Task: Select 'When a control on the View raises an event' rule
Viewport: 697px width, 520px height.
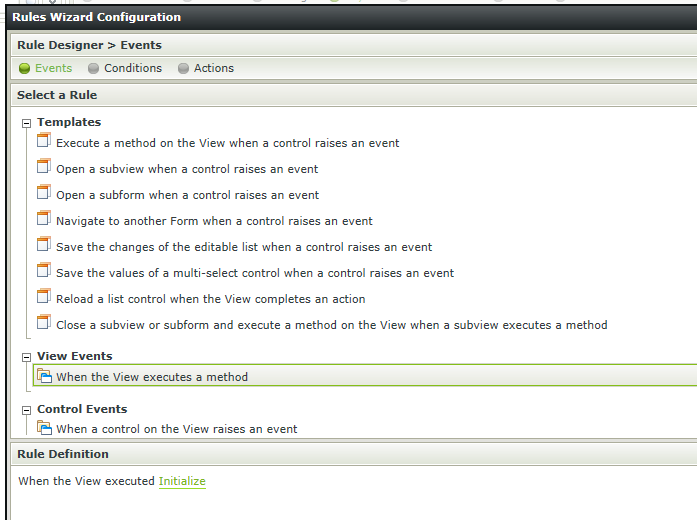Action: (x=176, y=429)
